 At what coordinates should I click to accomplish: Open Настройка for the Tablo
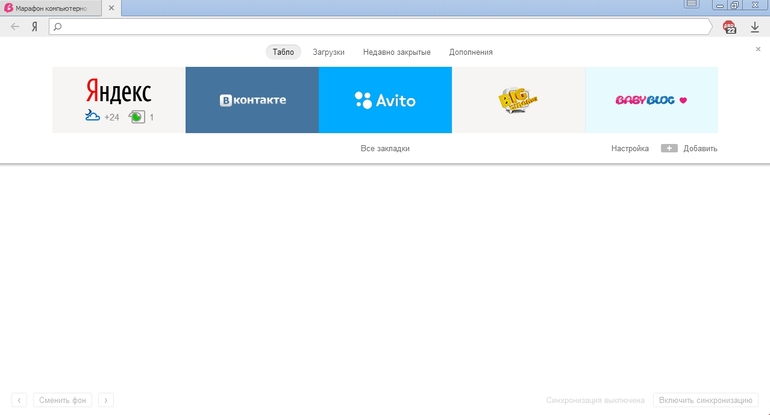point(630,148)
